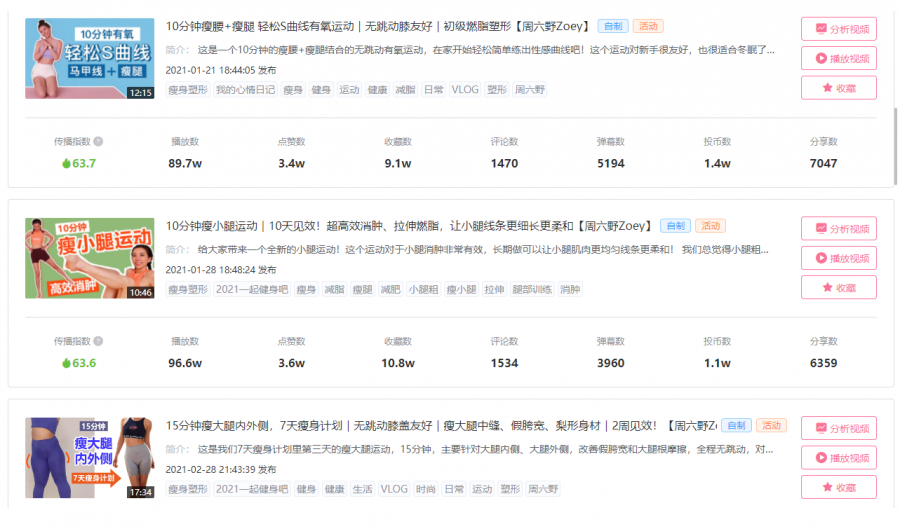The width and height of the screenshot is (900, 529).
Task: Select 消肿 tag in second video
Action: [x=570, y=289]
